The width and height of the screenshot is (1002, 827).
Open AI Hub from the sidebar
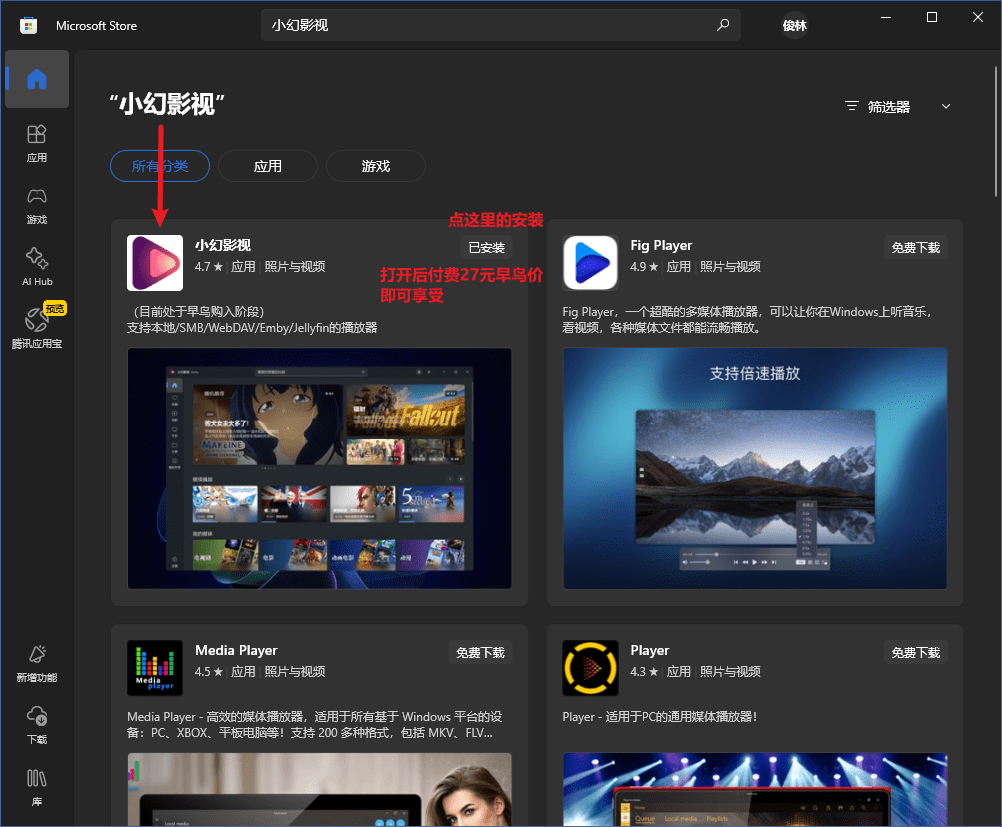[37, 267]
